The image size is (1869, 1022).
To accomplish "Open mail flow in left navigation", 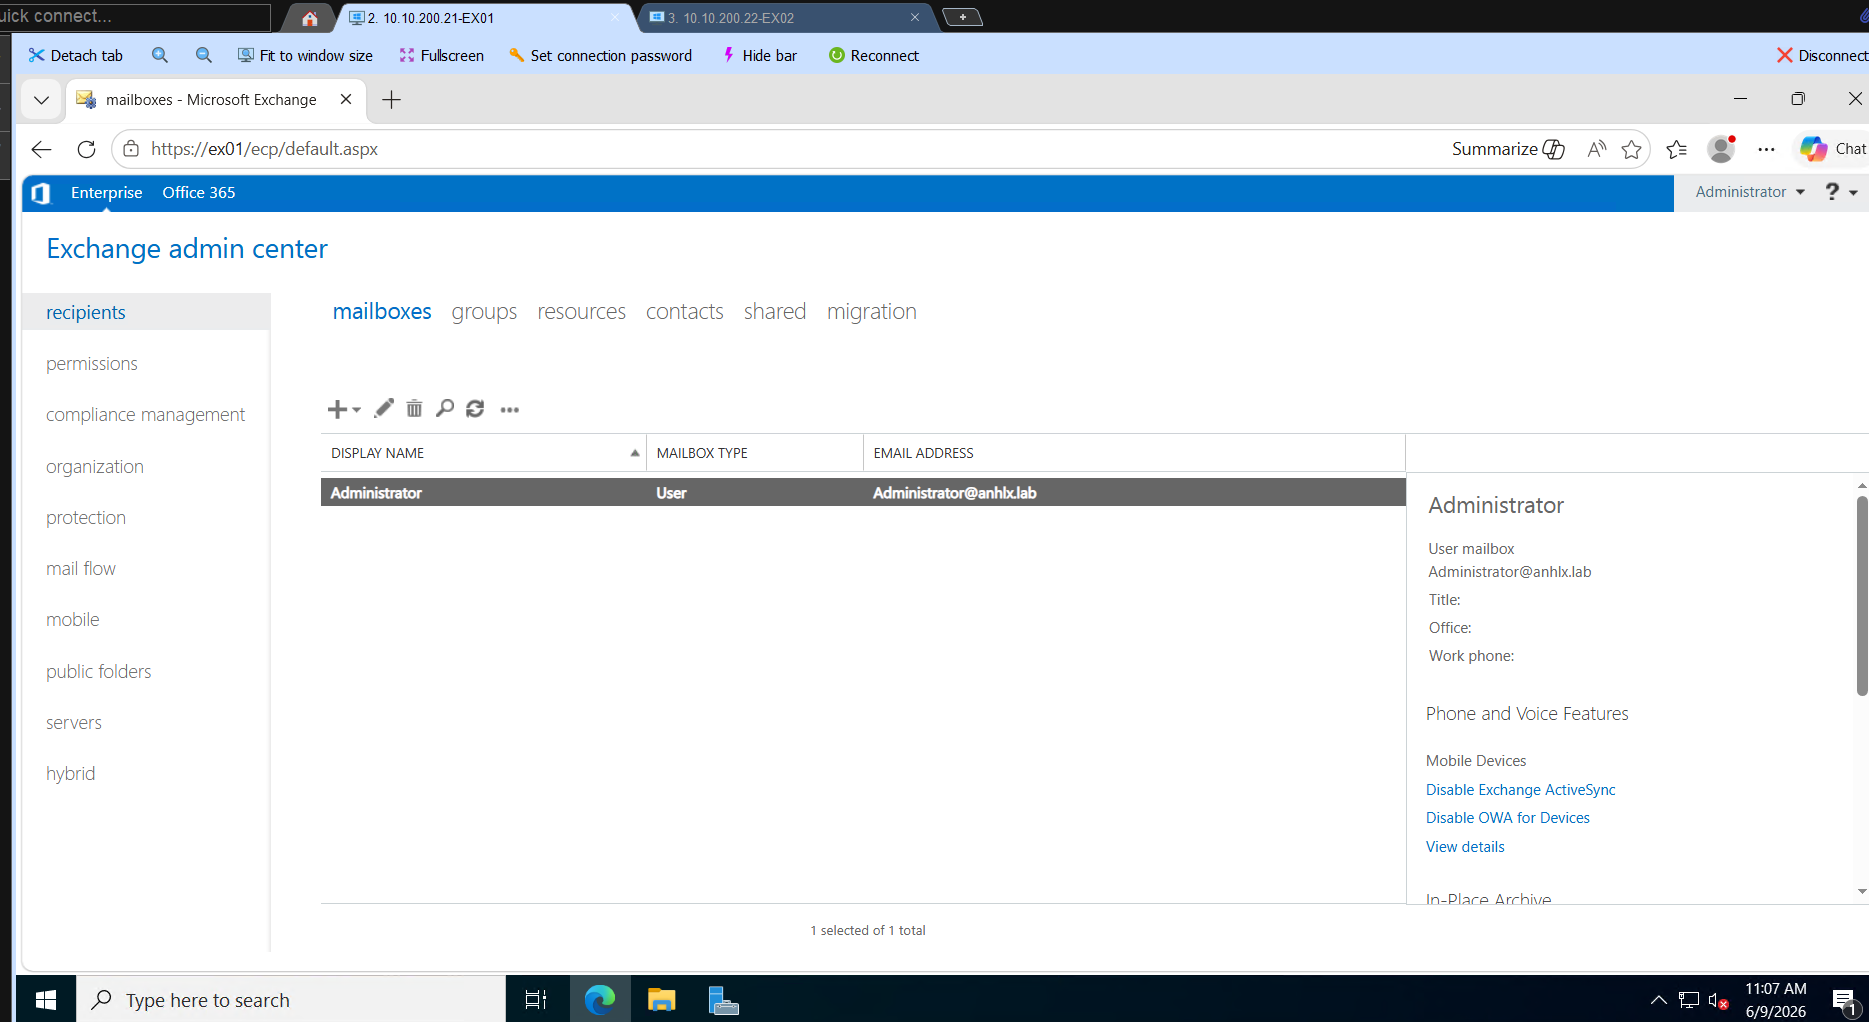I will click(81, 569).
